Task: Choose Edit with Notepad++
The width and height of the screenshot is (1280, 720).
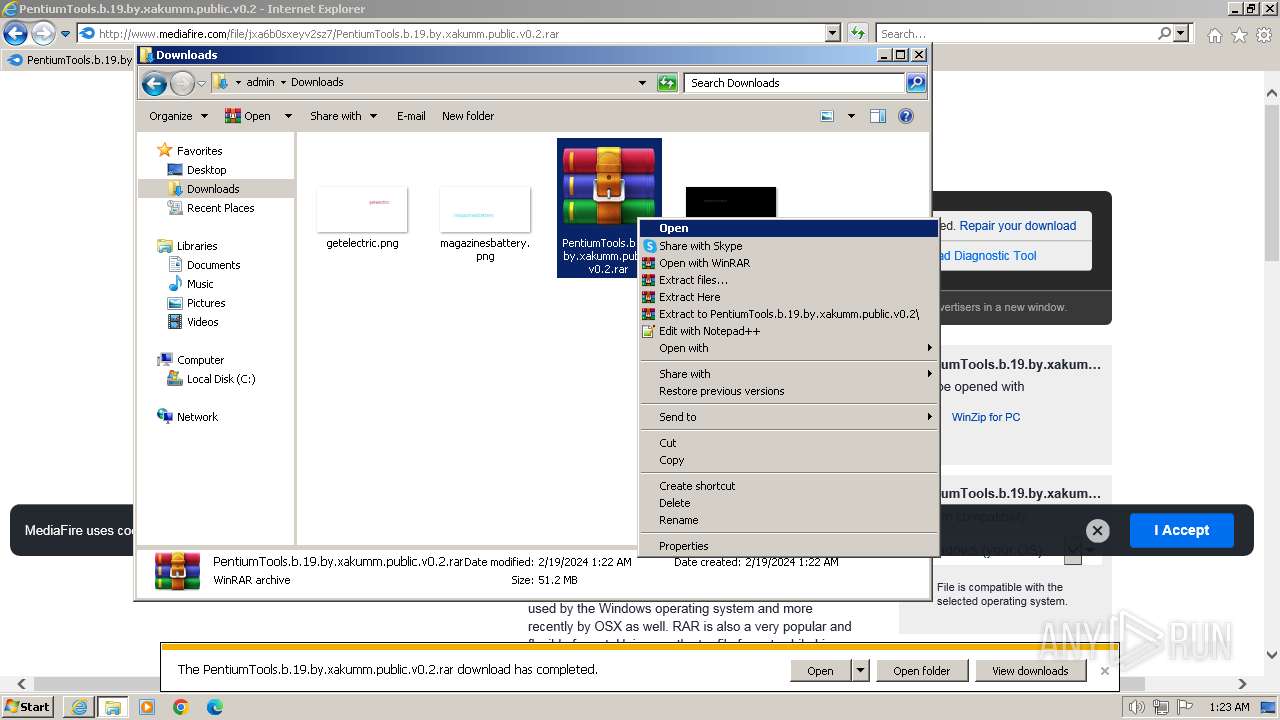Action: [x=789, y=331]
